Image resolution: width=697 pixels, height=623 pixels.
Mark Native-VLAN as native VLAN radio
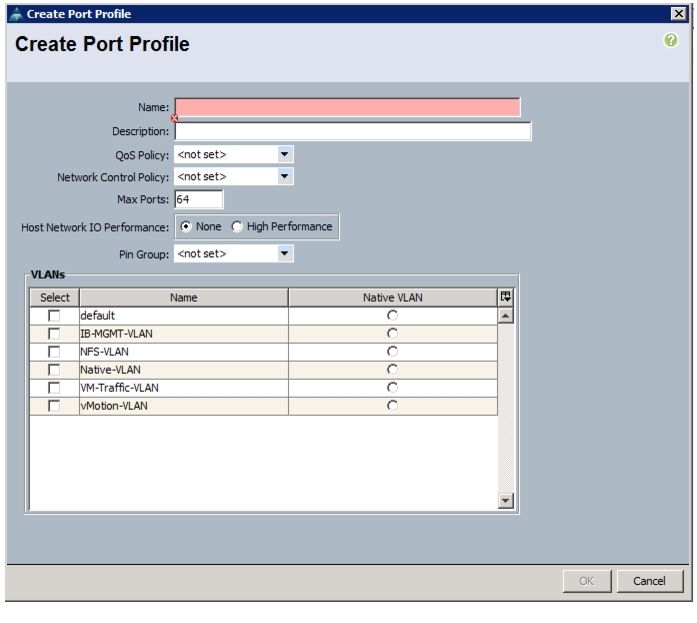[392, 369]
